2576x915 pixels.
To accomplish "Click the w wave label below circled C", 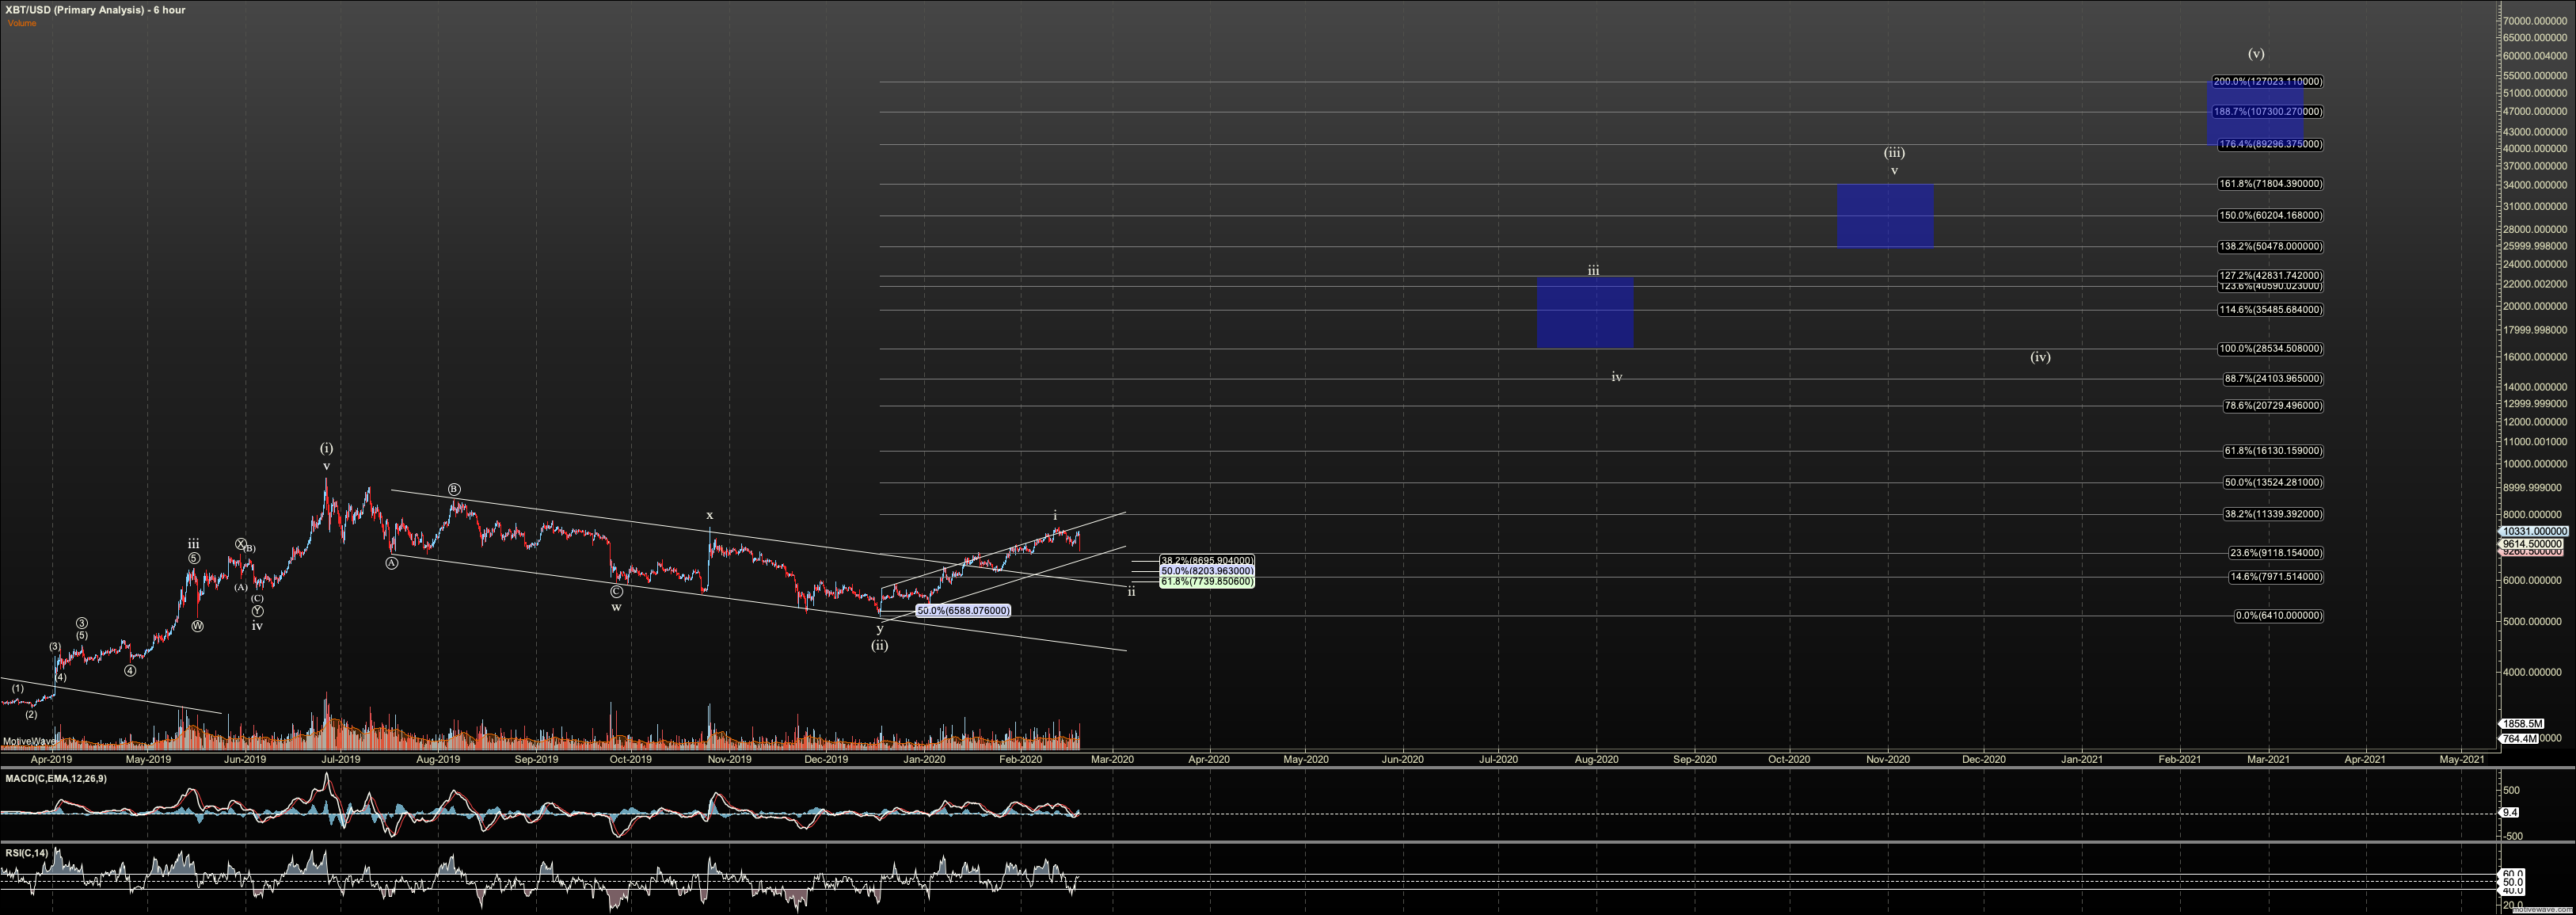I will pyautogui.click(x=616, y=607).
